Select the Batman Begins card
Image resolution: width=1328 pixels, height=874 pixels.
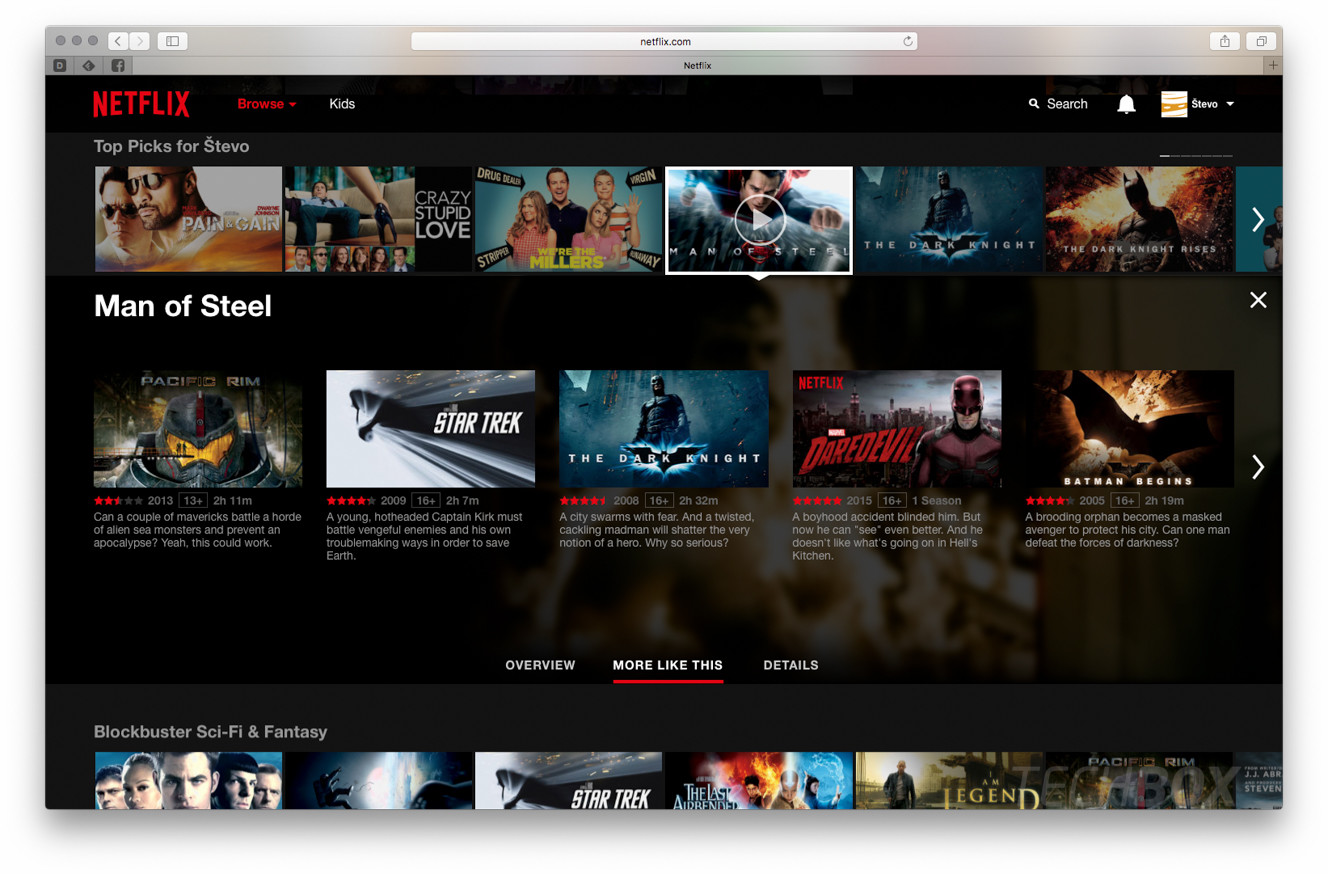click(x=1130, y=429)
